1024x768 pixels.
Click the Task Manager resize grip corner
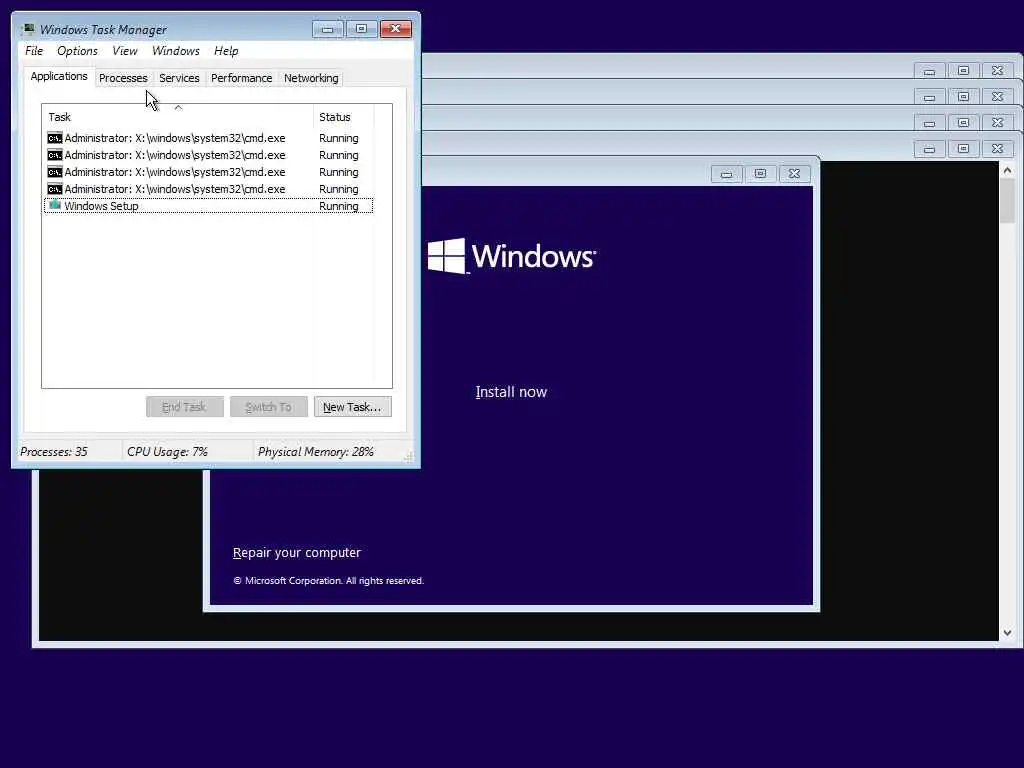tap(409, 456)
